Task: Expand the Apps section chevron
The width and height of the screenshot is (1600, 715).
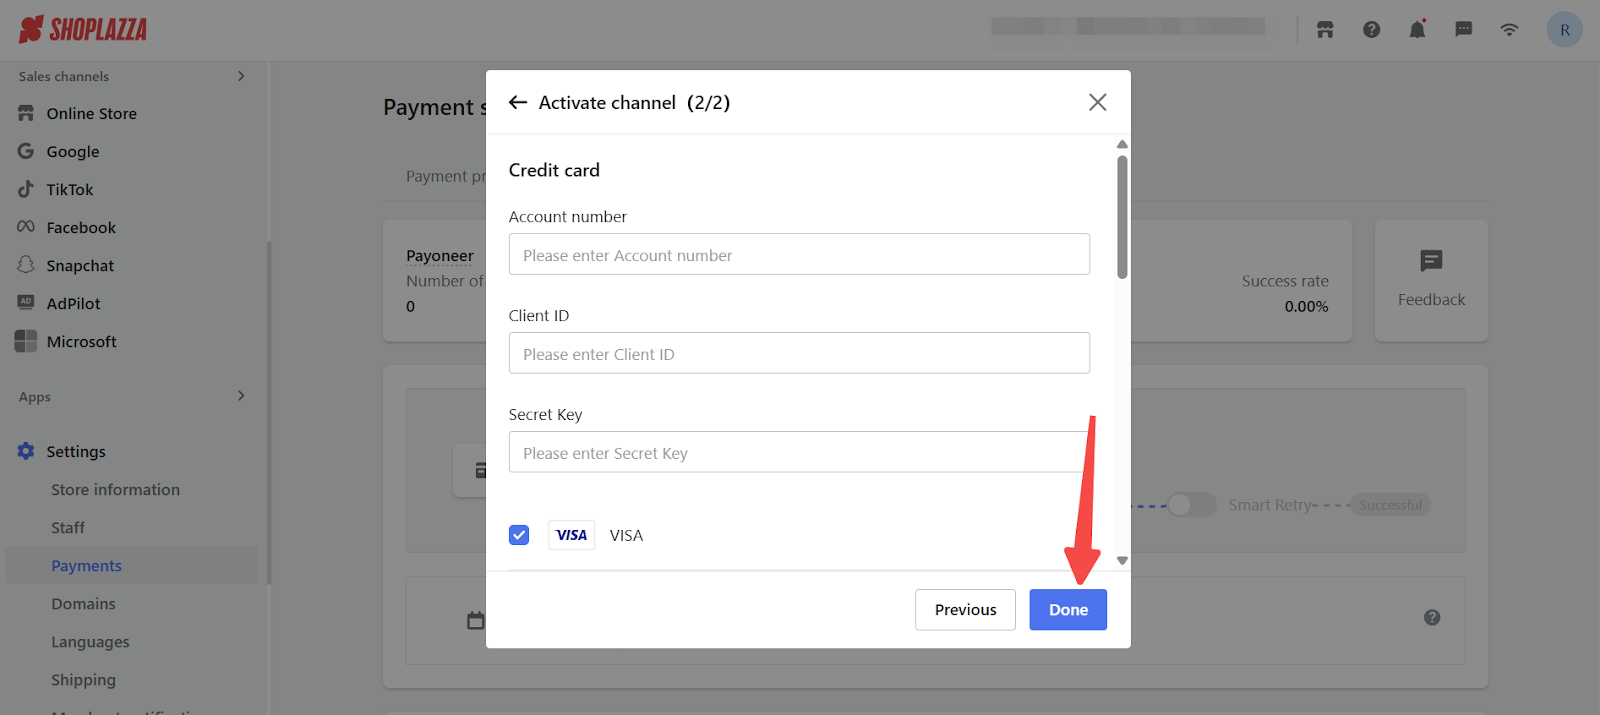Action: [x=241, y=396]
